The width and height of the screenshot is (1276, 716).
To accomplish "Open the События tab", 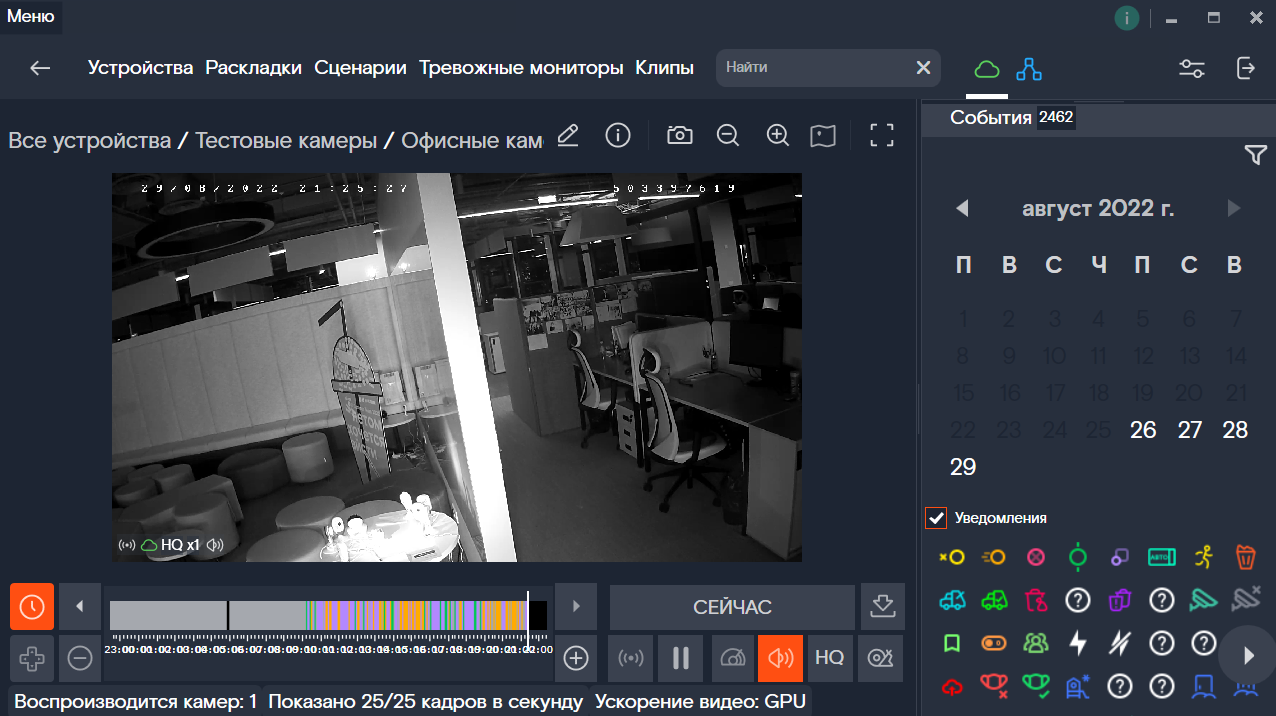I will (990, 117).
